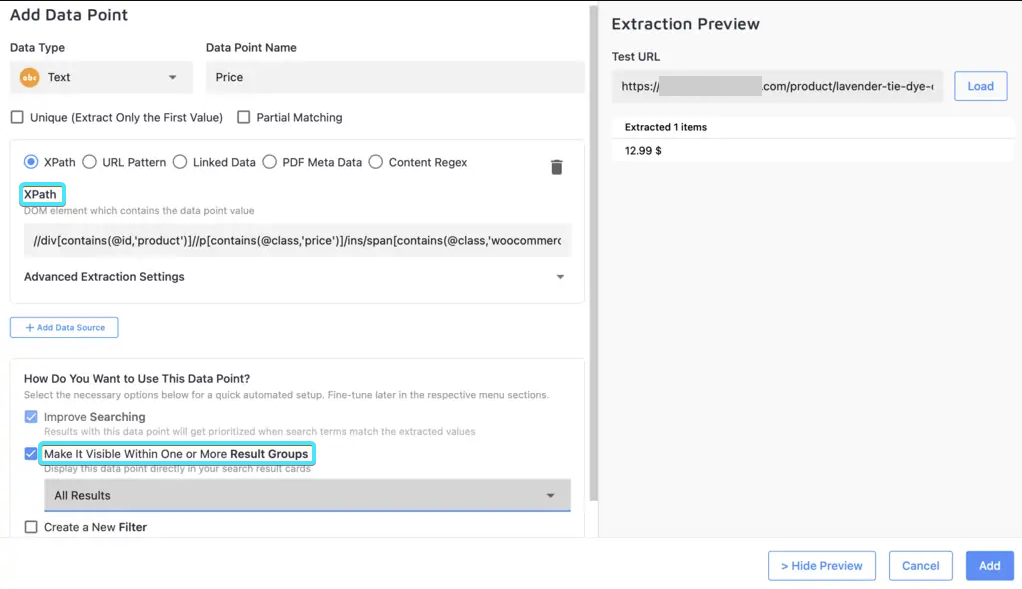Edit the Data Point Name field

pyautogui.click(x=394, y=77)
